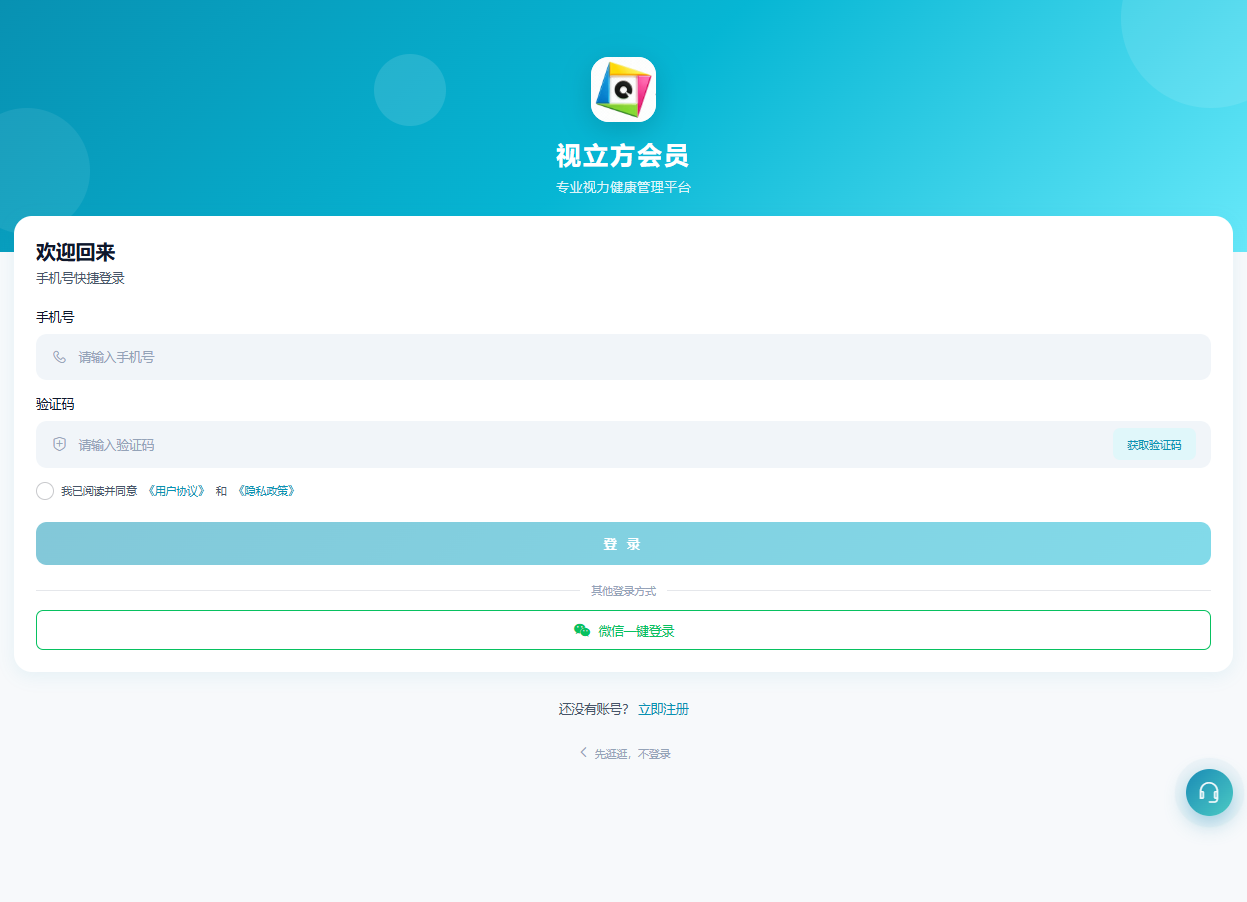Click the 欢迎回来 heading

click(76, 253)
